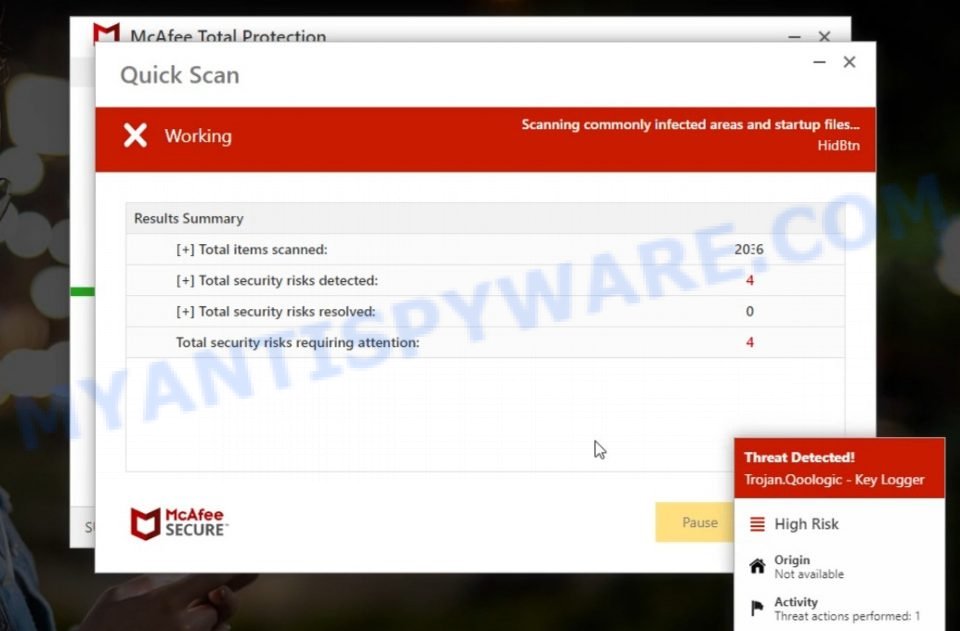
Task: Click the 'High Risk' label in the popup
Action: 806,524
